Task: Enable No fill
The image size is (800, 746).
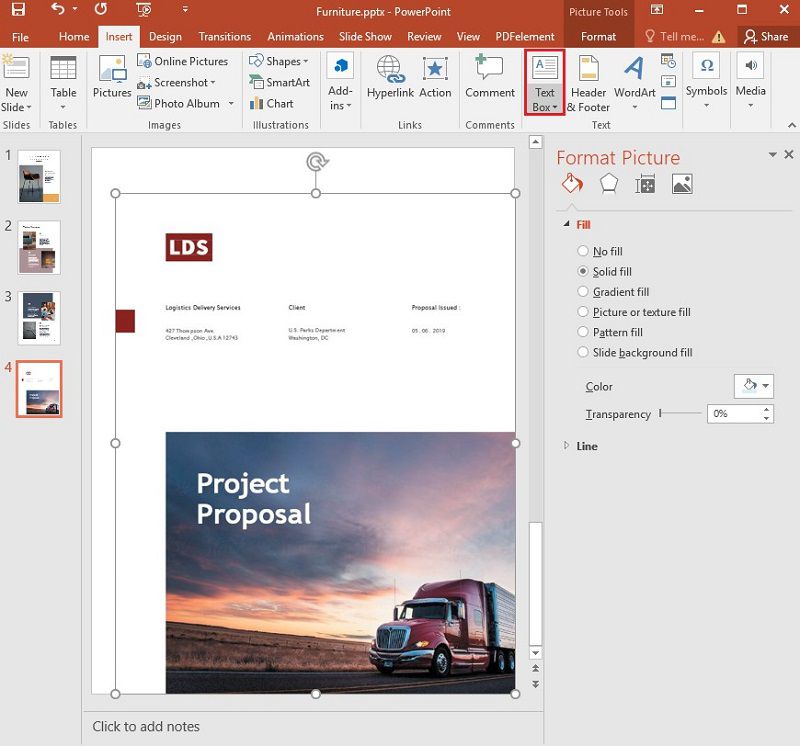Action: 583,251
